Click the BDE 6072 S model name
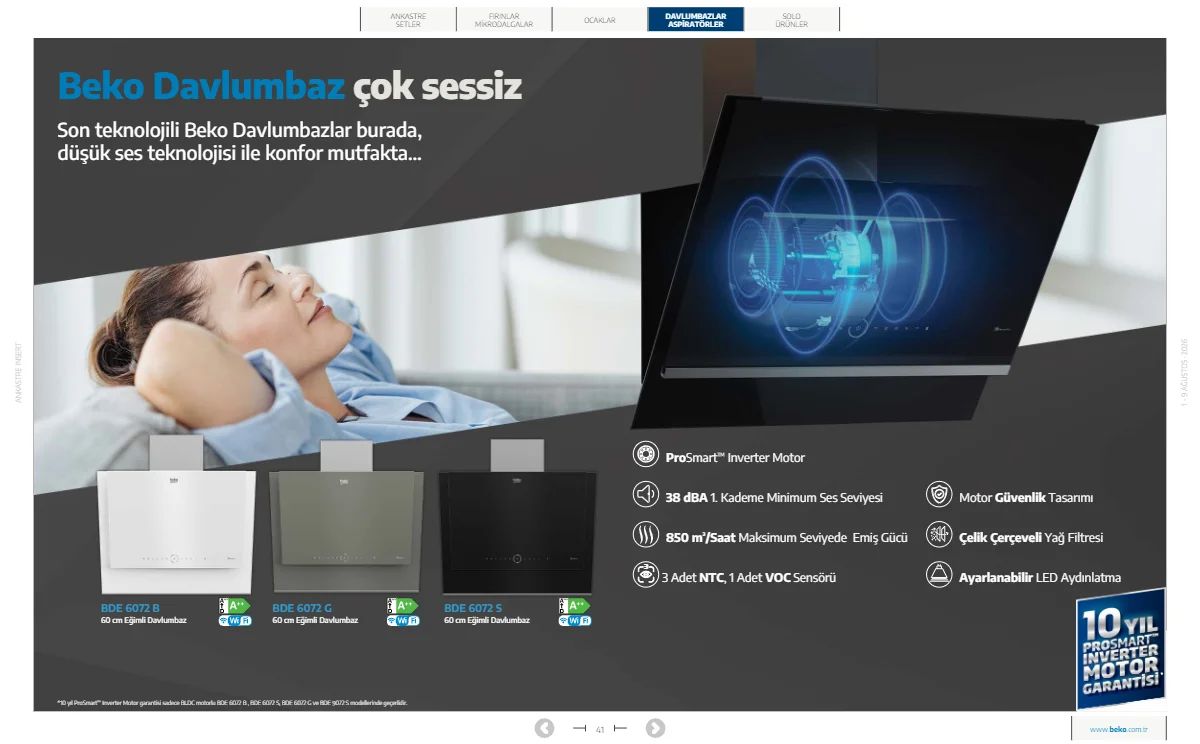This screenshot has height=744, width=1200. point(473,608)
